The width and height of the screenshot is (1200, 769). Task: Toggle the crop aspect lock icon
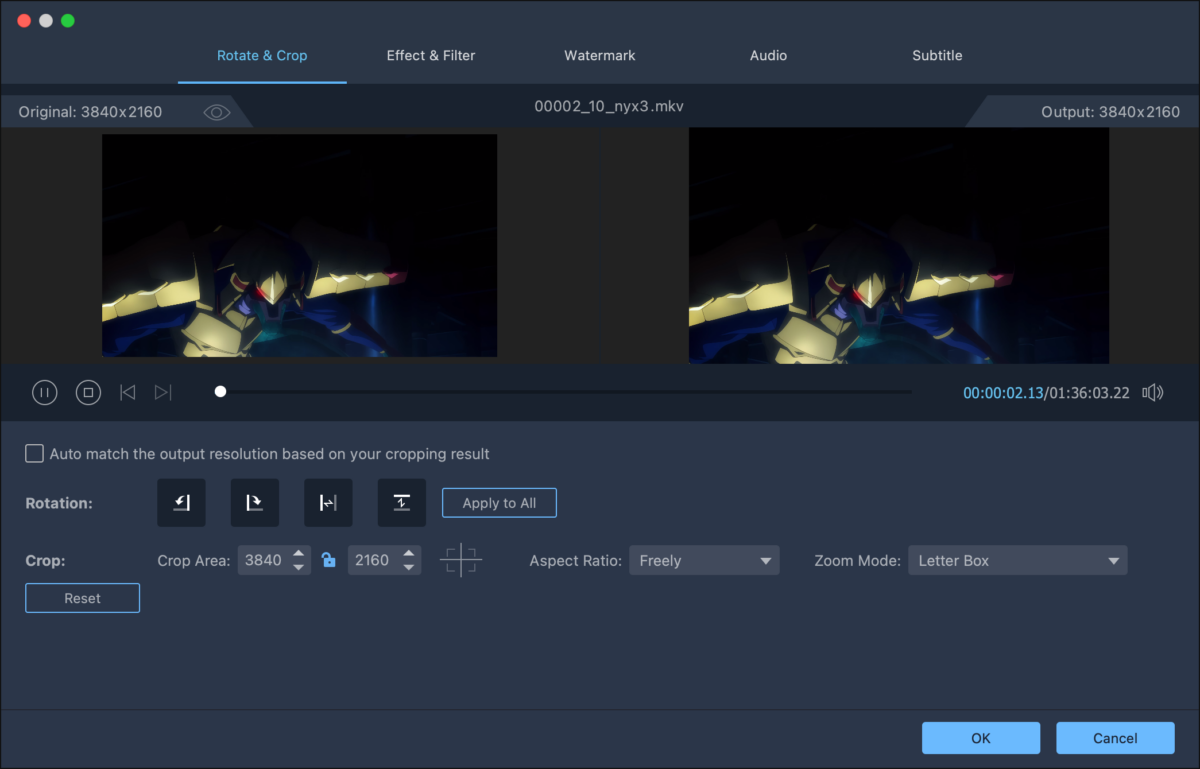coord(329,560)
